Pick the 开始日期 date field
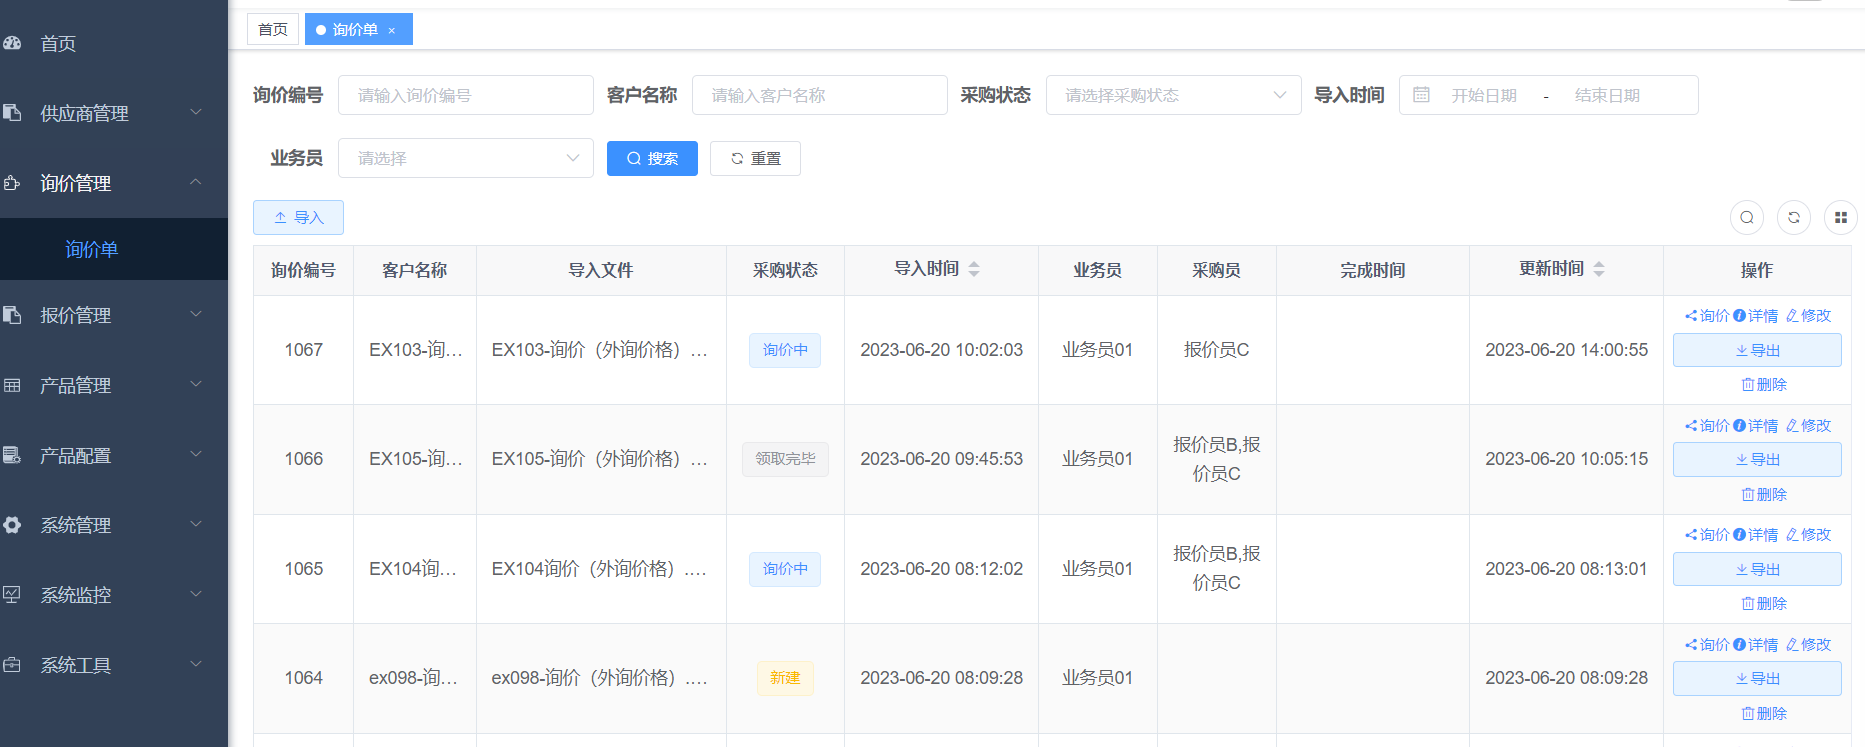1865x747 pixels. click(1484, 95)
